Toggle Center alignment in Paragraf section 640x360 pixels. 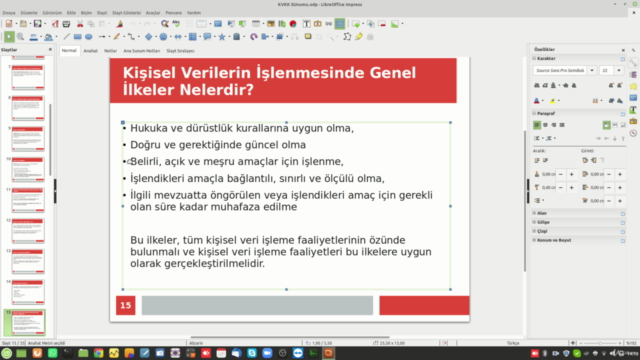pyautogui.click(x=545, y=125)
